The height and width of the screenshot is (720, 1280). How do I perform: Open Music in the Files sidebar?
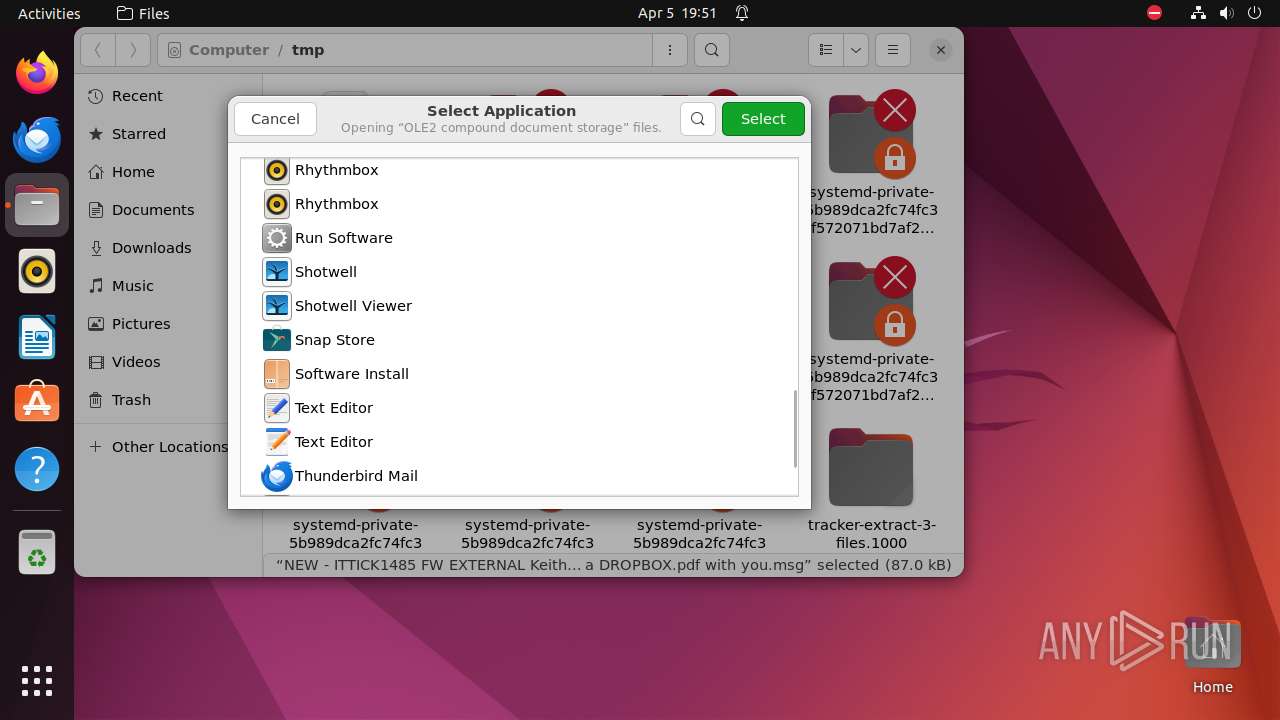pyautogui.click(x=168, y=286)
